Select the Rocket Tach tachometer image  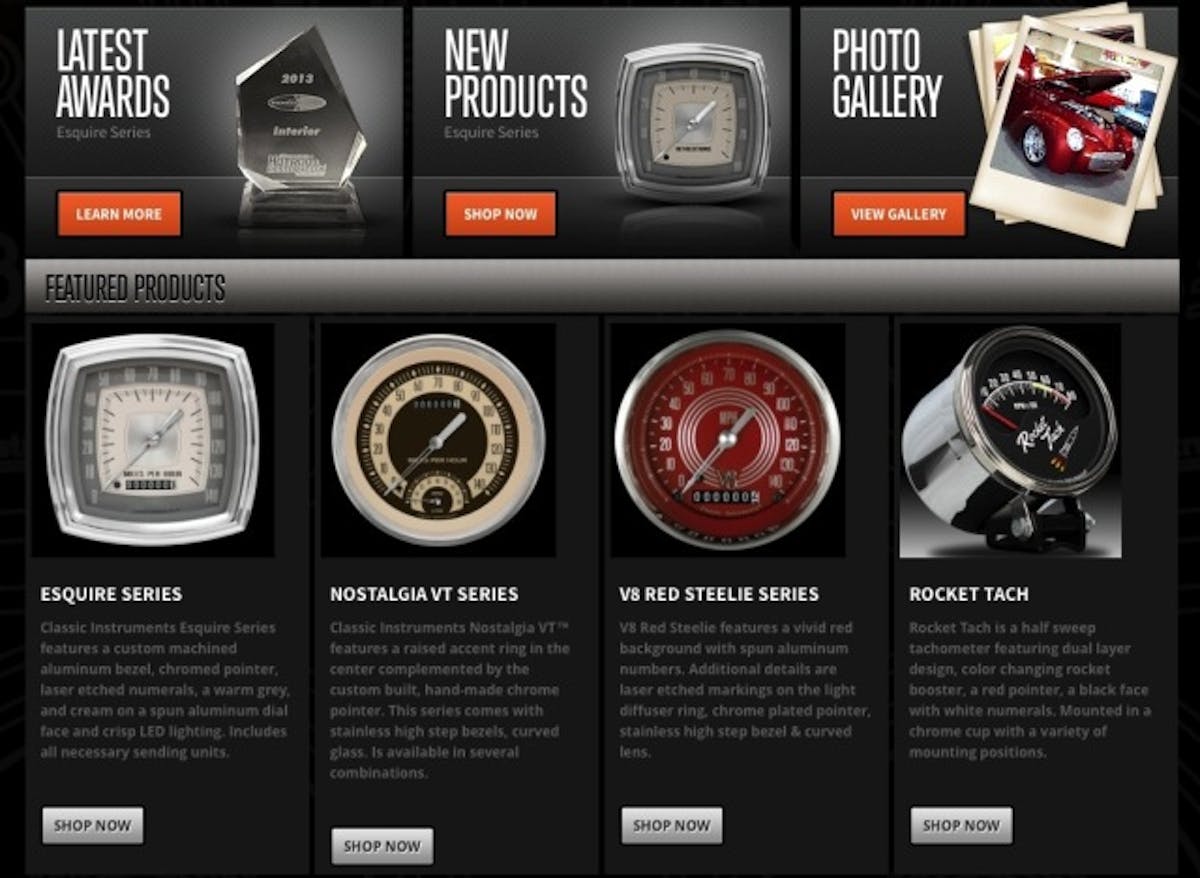pos(1010,440)
